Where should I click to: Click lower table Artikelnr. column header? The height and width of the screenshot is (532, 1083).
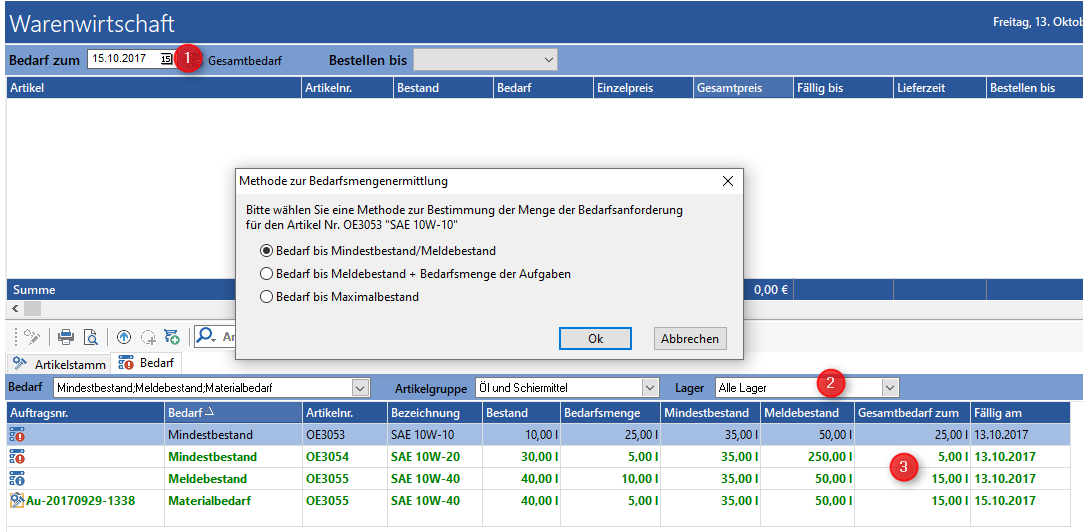[x=345, y=413]
